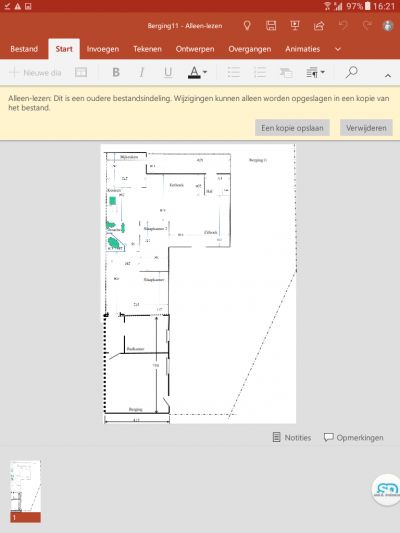
Task: Open the user account avatar
Action: coord(388,26)
